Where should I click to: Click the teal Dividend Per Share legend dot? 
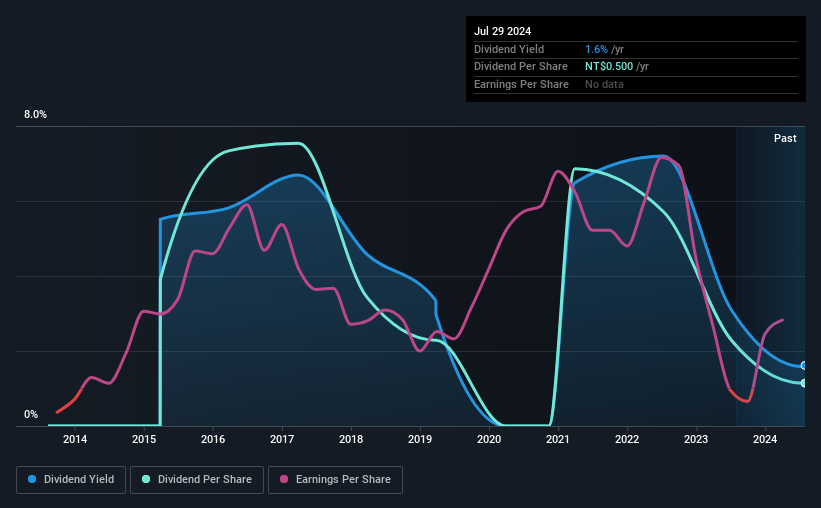[146, 479]
